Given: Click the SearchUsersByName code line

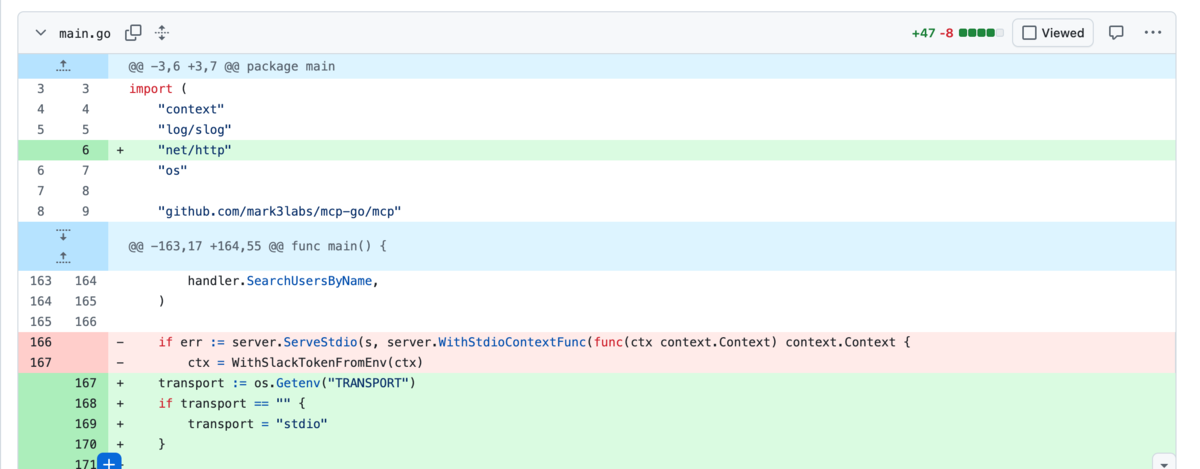Looking at the screenshot, I should point(283,281).
